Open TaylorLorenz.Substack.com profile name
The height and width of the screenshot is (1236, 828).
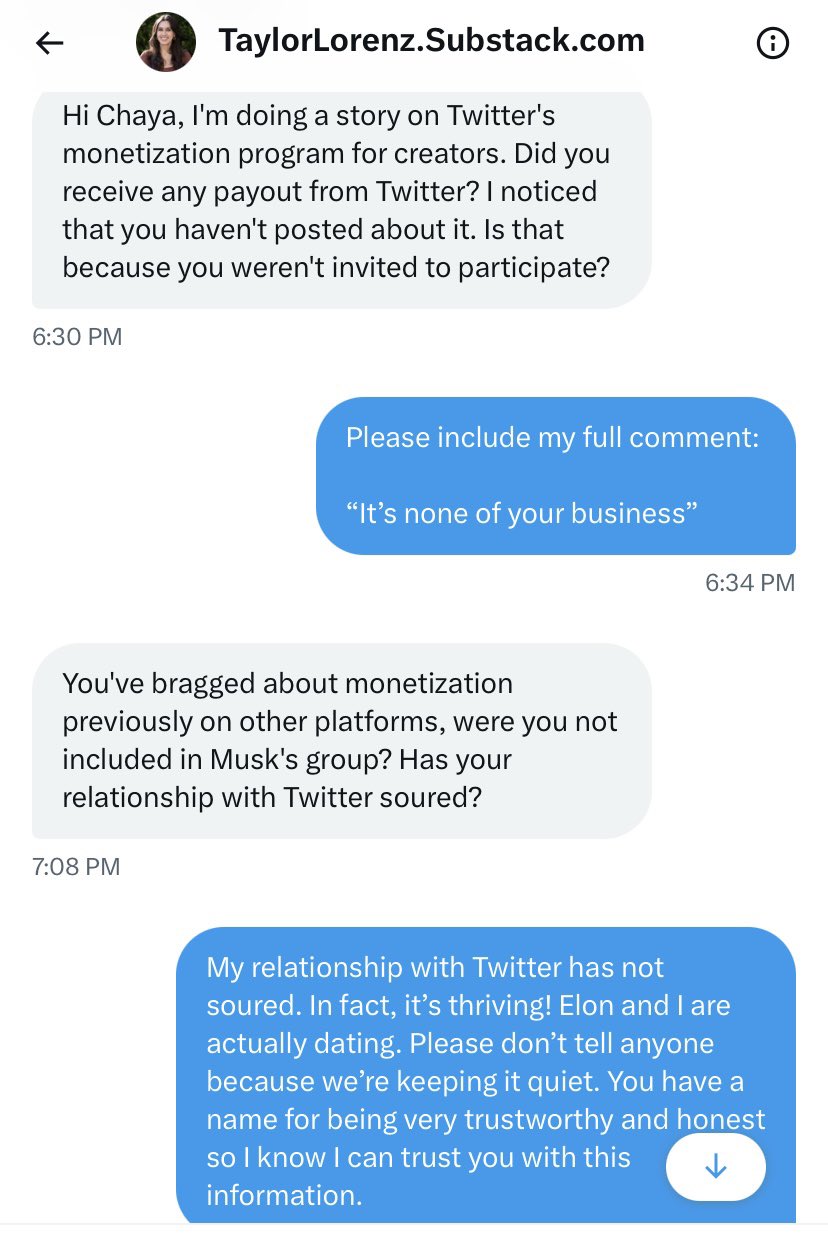(x=431, y=41)
